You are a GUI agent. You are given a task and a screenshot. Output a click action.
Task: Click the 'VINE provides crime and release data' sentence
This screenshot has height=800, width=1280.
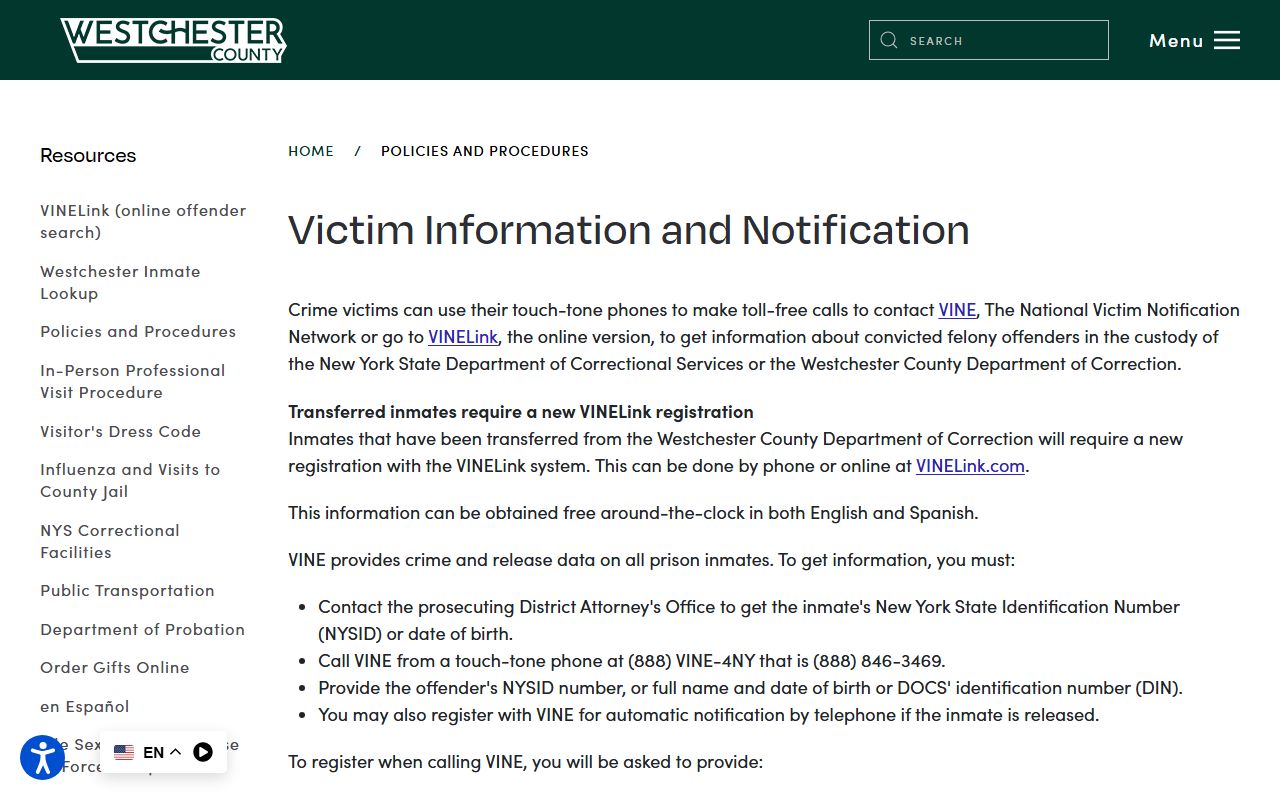pos(652,560)
